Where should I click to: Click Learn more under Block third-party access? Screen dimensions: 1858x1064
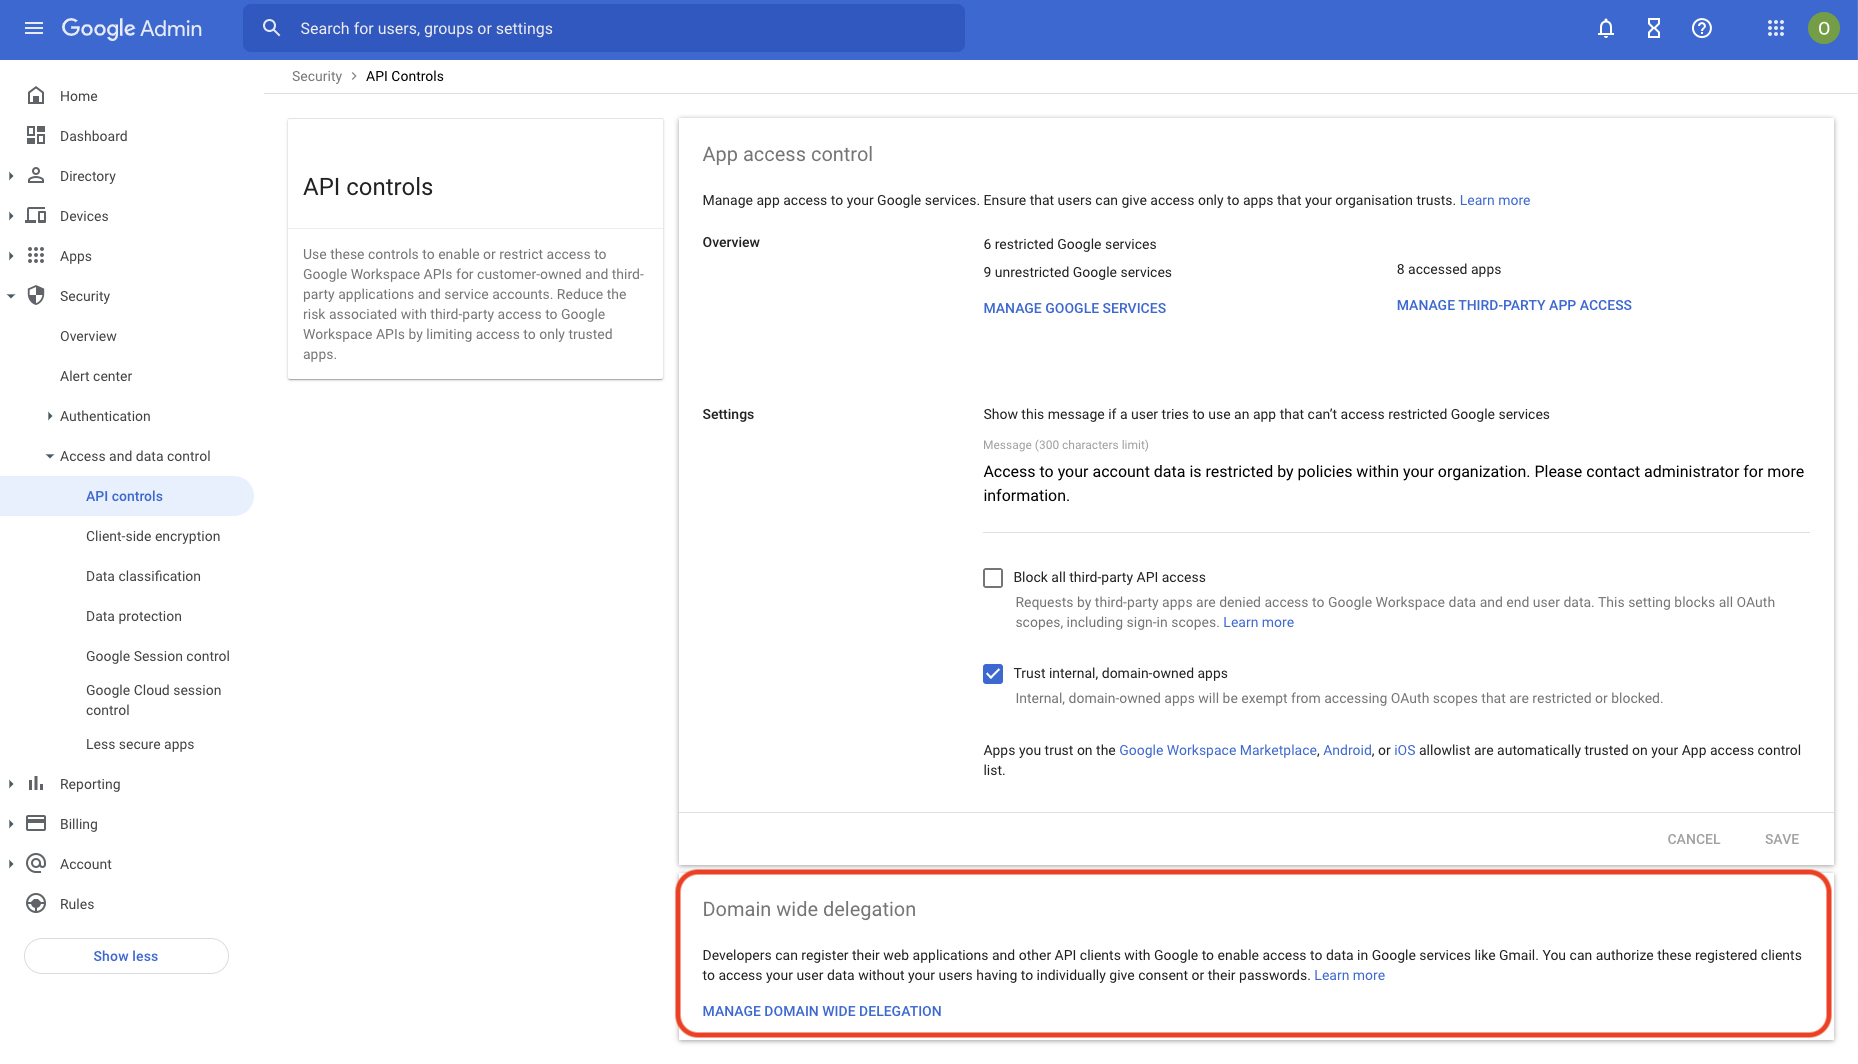(x=1258, y=622)
